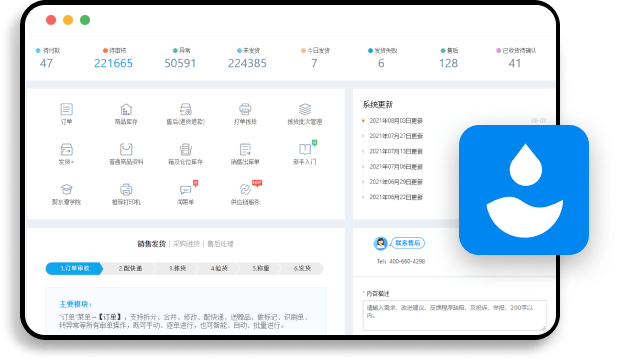Open 聚水潭学院 graduation cap icon
The image size is (619, 362).
pos(66,189)
